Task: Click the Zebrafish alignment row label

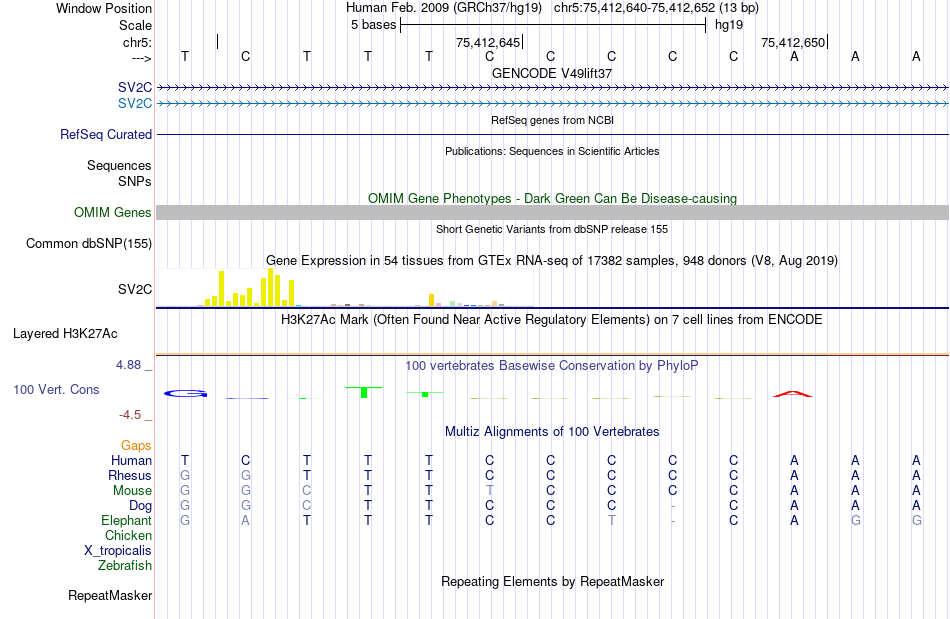Action: click(x=125, y=565)
